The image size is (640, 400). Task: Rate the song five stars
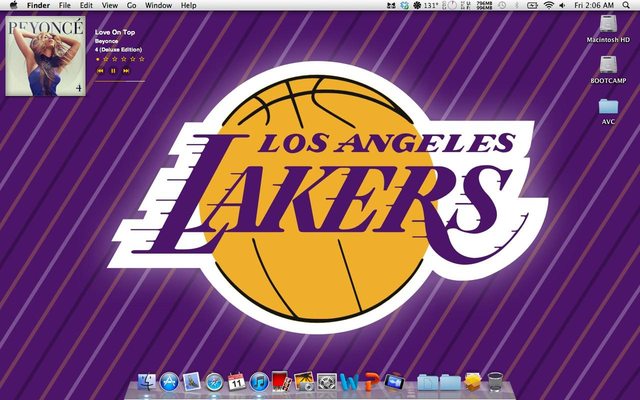(142, 59)
